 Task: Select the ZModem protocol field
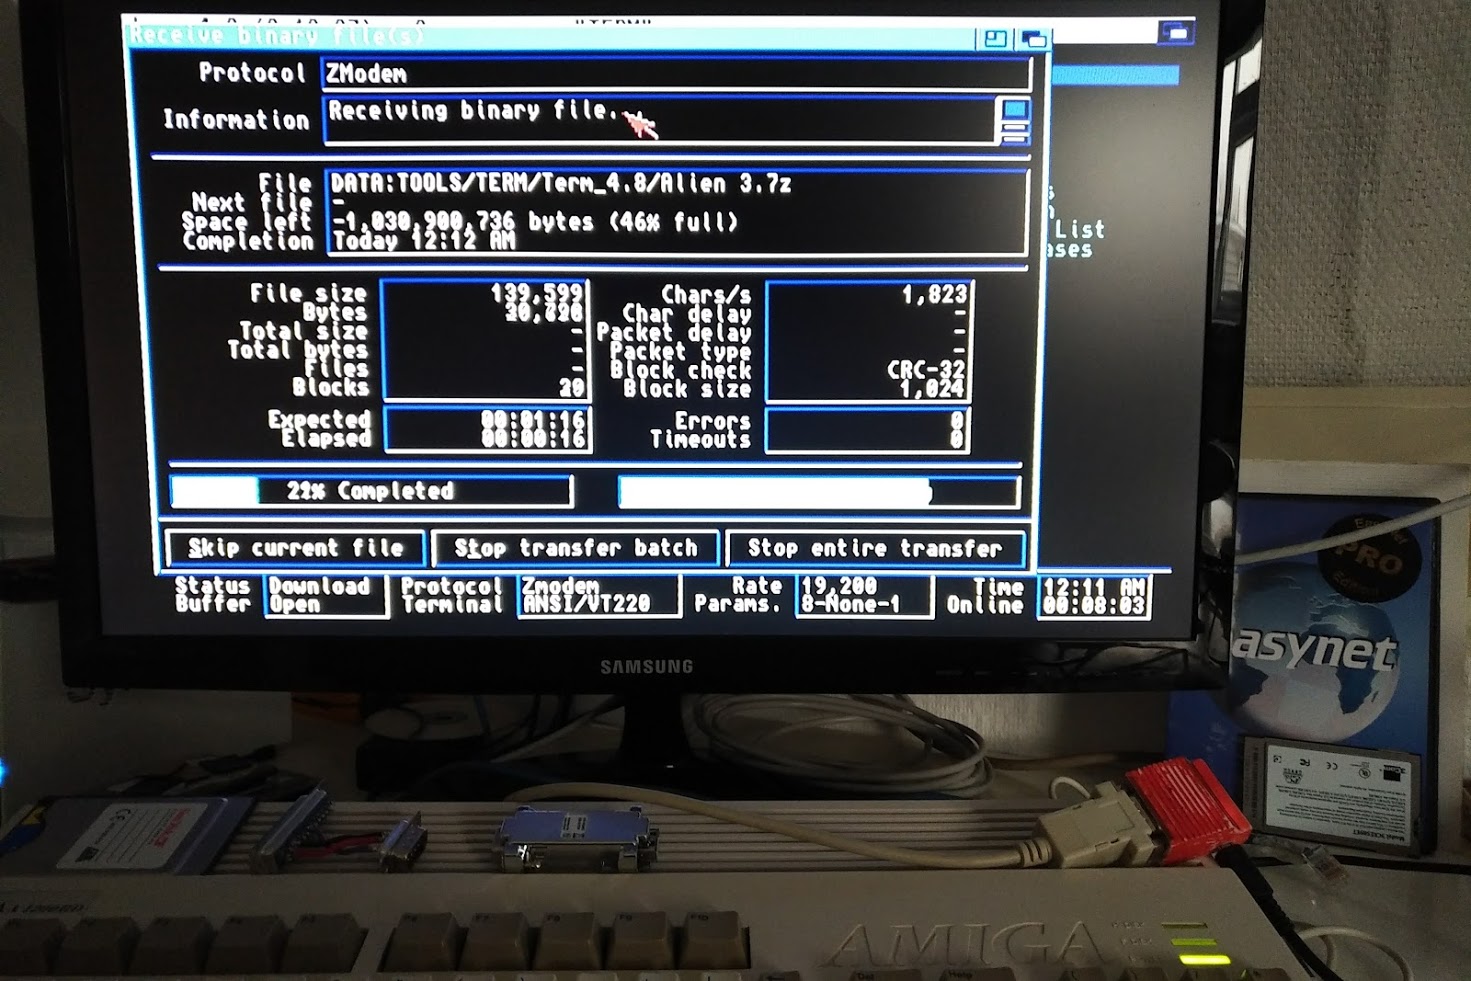[x=675, y=74]
